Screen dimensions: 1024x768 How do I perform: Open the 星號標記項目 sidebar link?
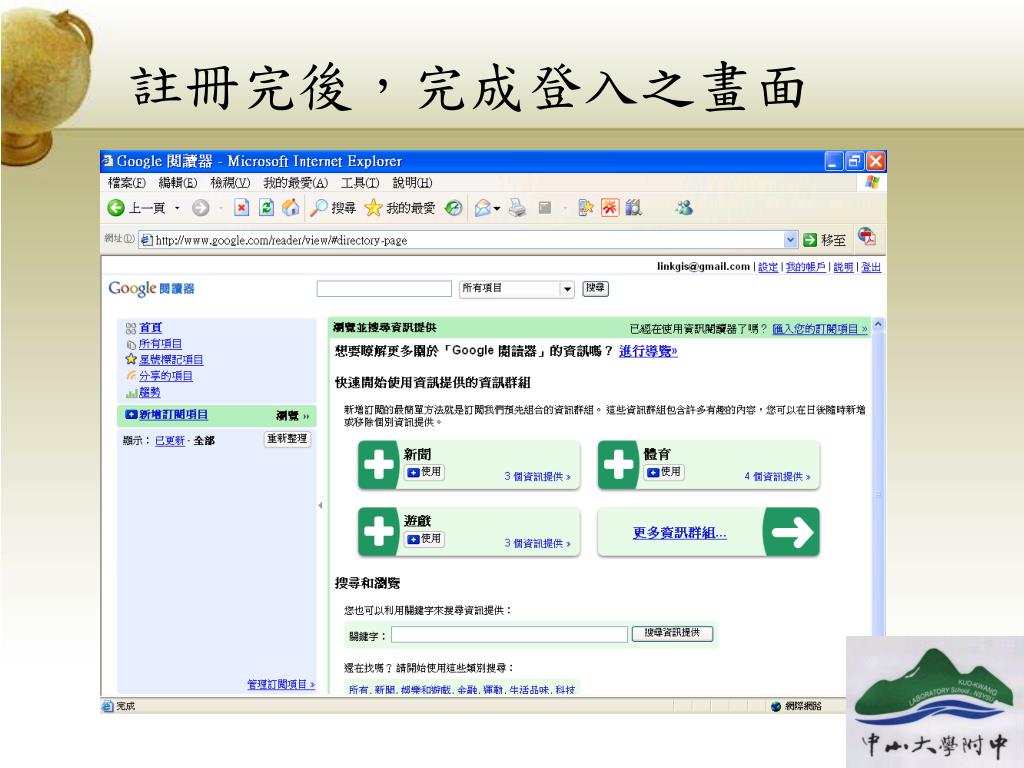click(x=171, y=360)
